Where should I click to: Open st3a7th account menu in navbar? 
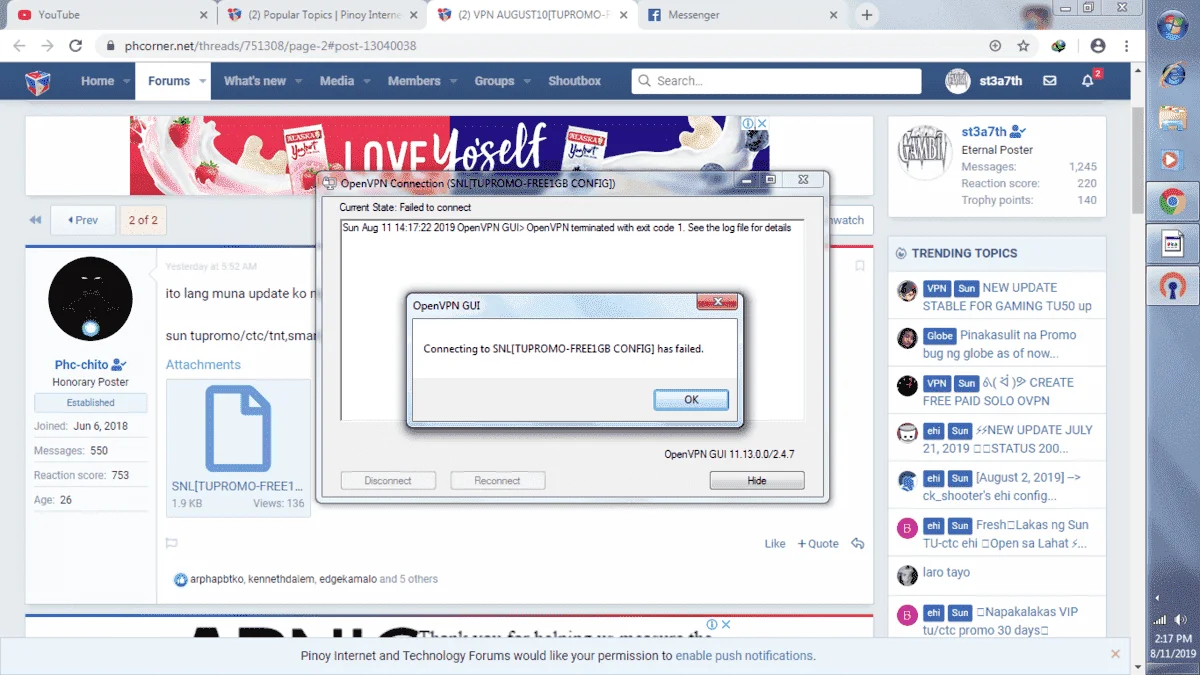[x=984, y=81]
